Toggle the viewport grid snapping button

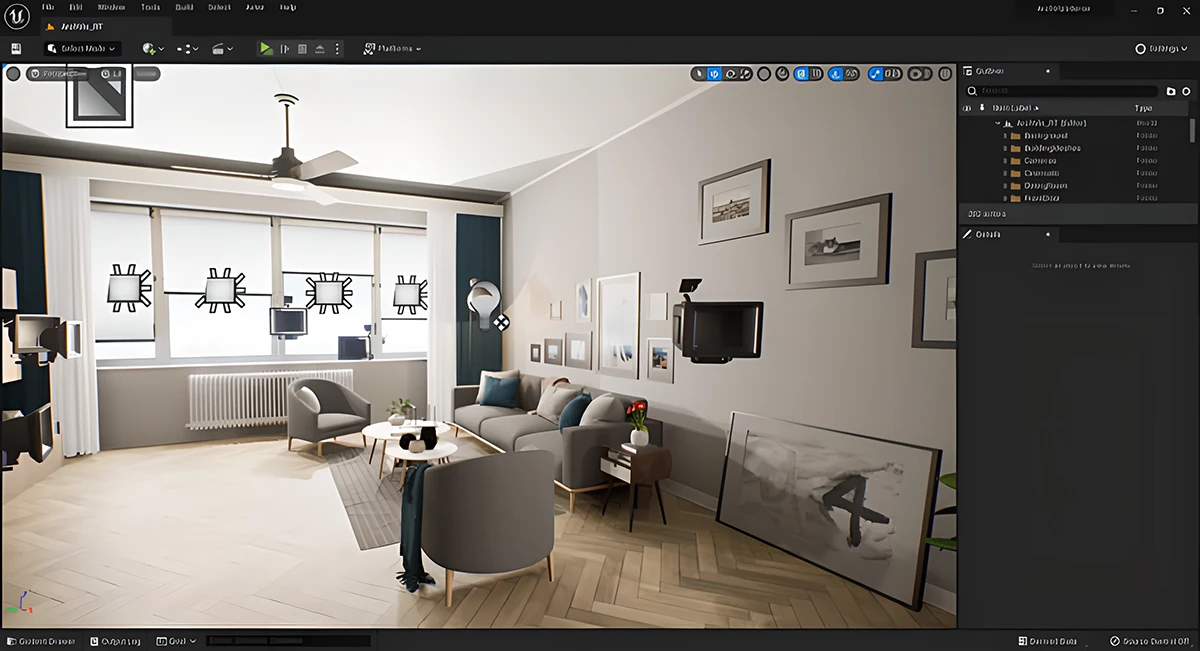point(802,73)
